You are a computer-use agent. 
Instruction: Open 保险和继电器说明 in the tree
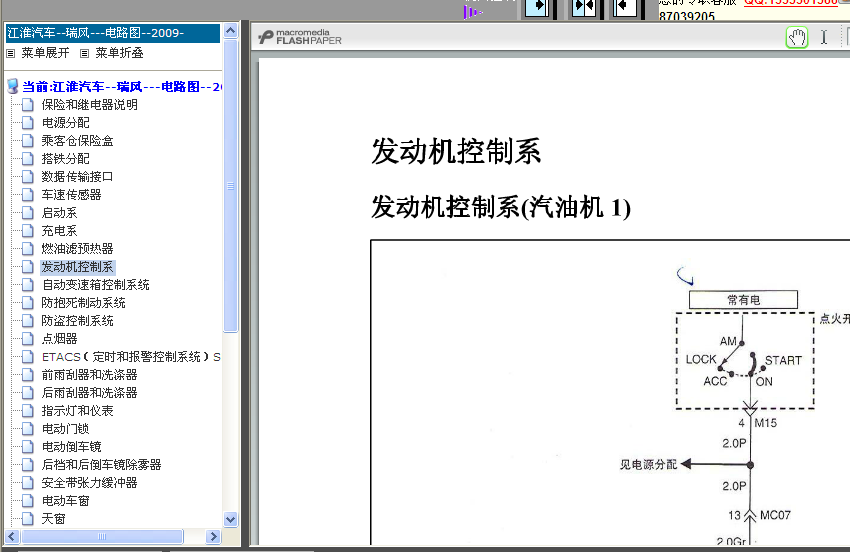tap(89, 105)
